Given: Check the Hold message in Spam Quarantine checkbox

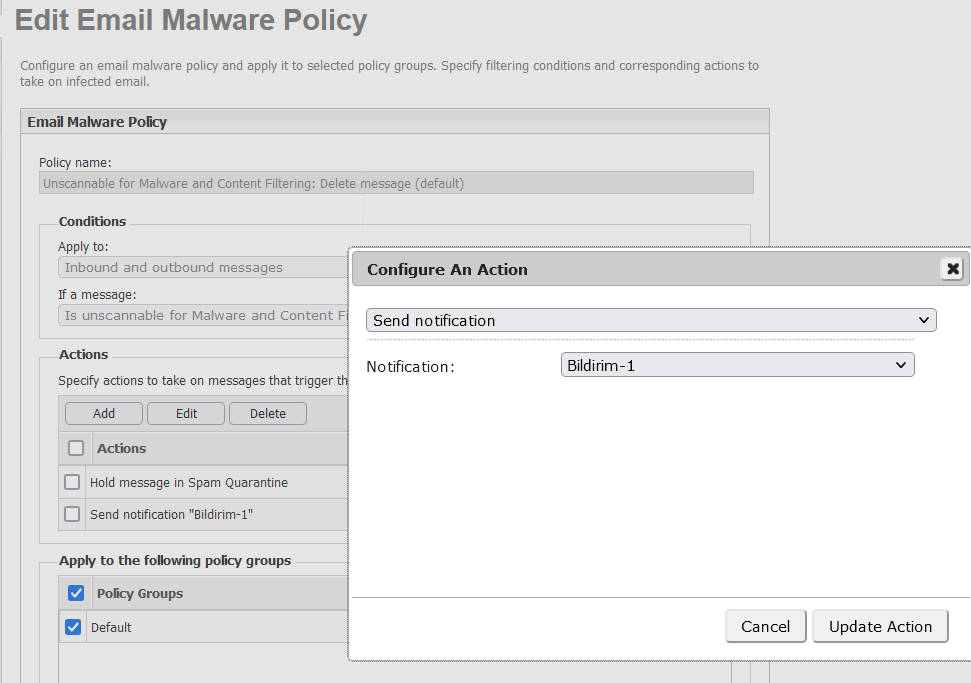Looking at the screenshot, I should [72, 482].
